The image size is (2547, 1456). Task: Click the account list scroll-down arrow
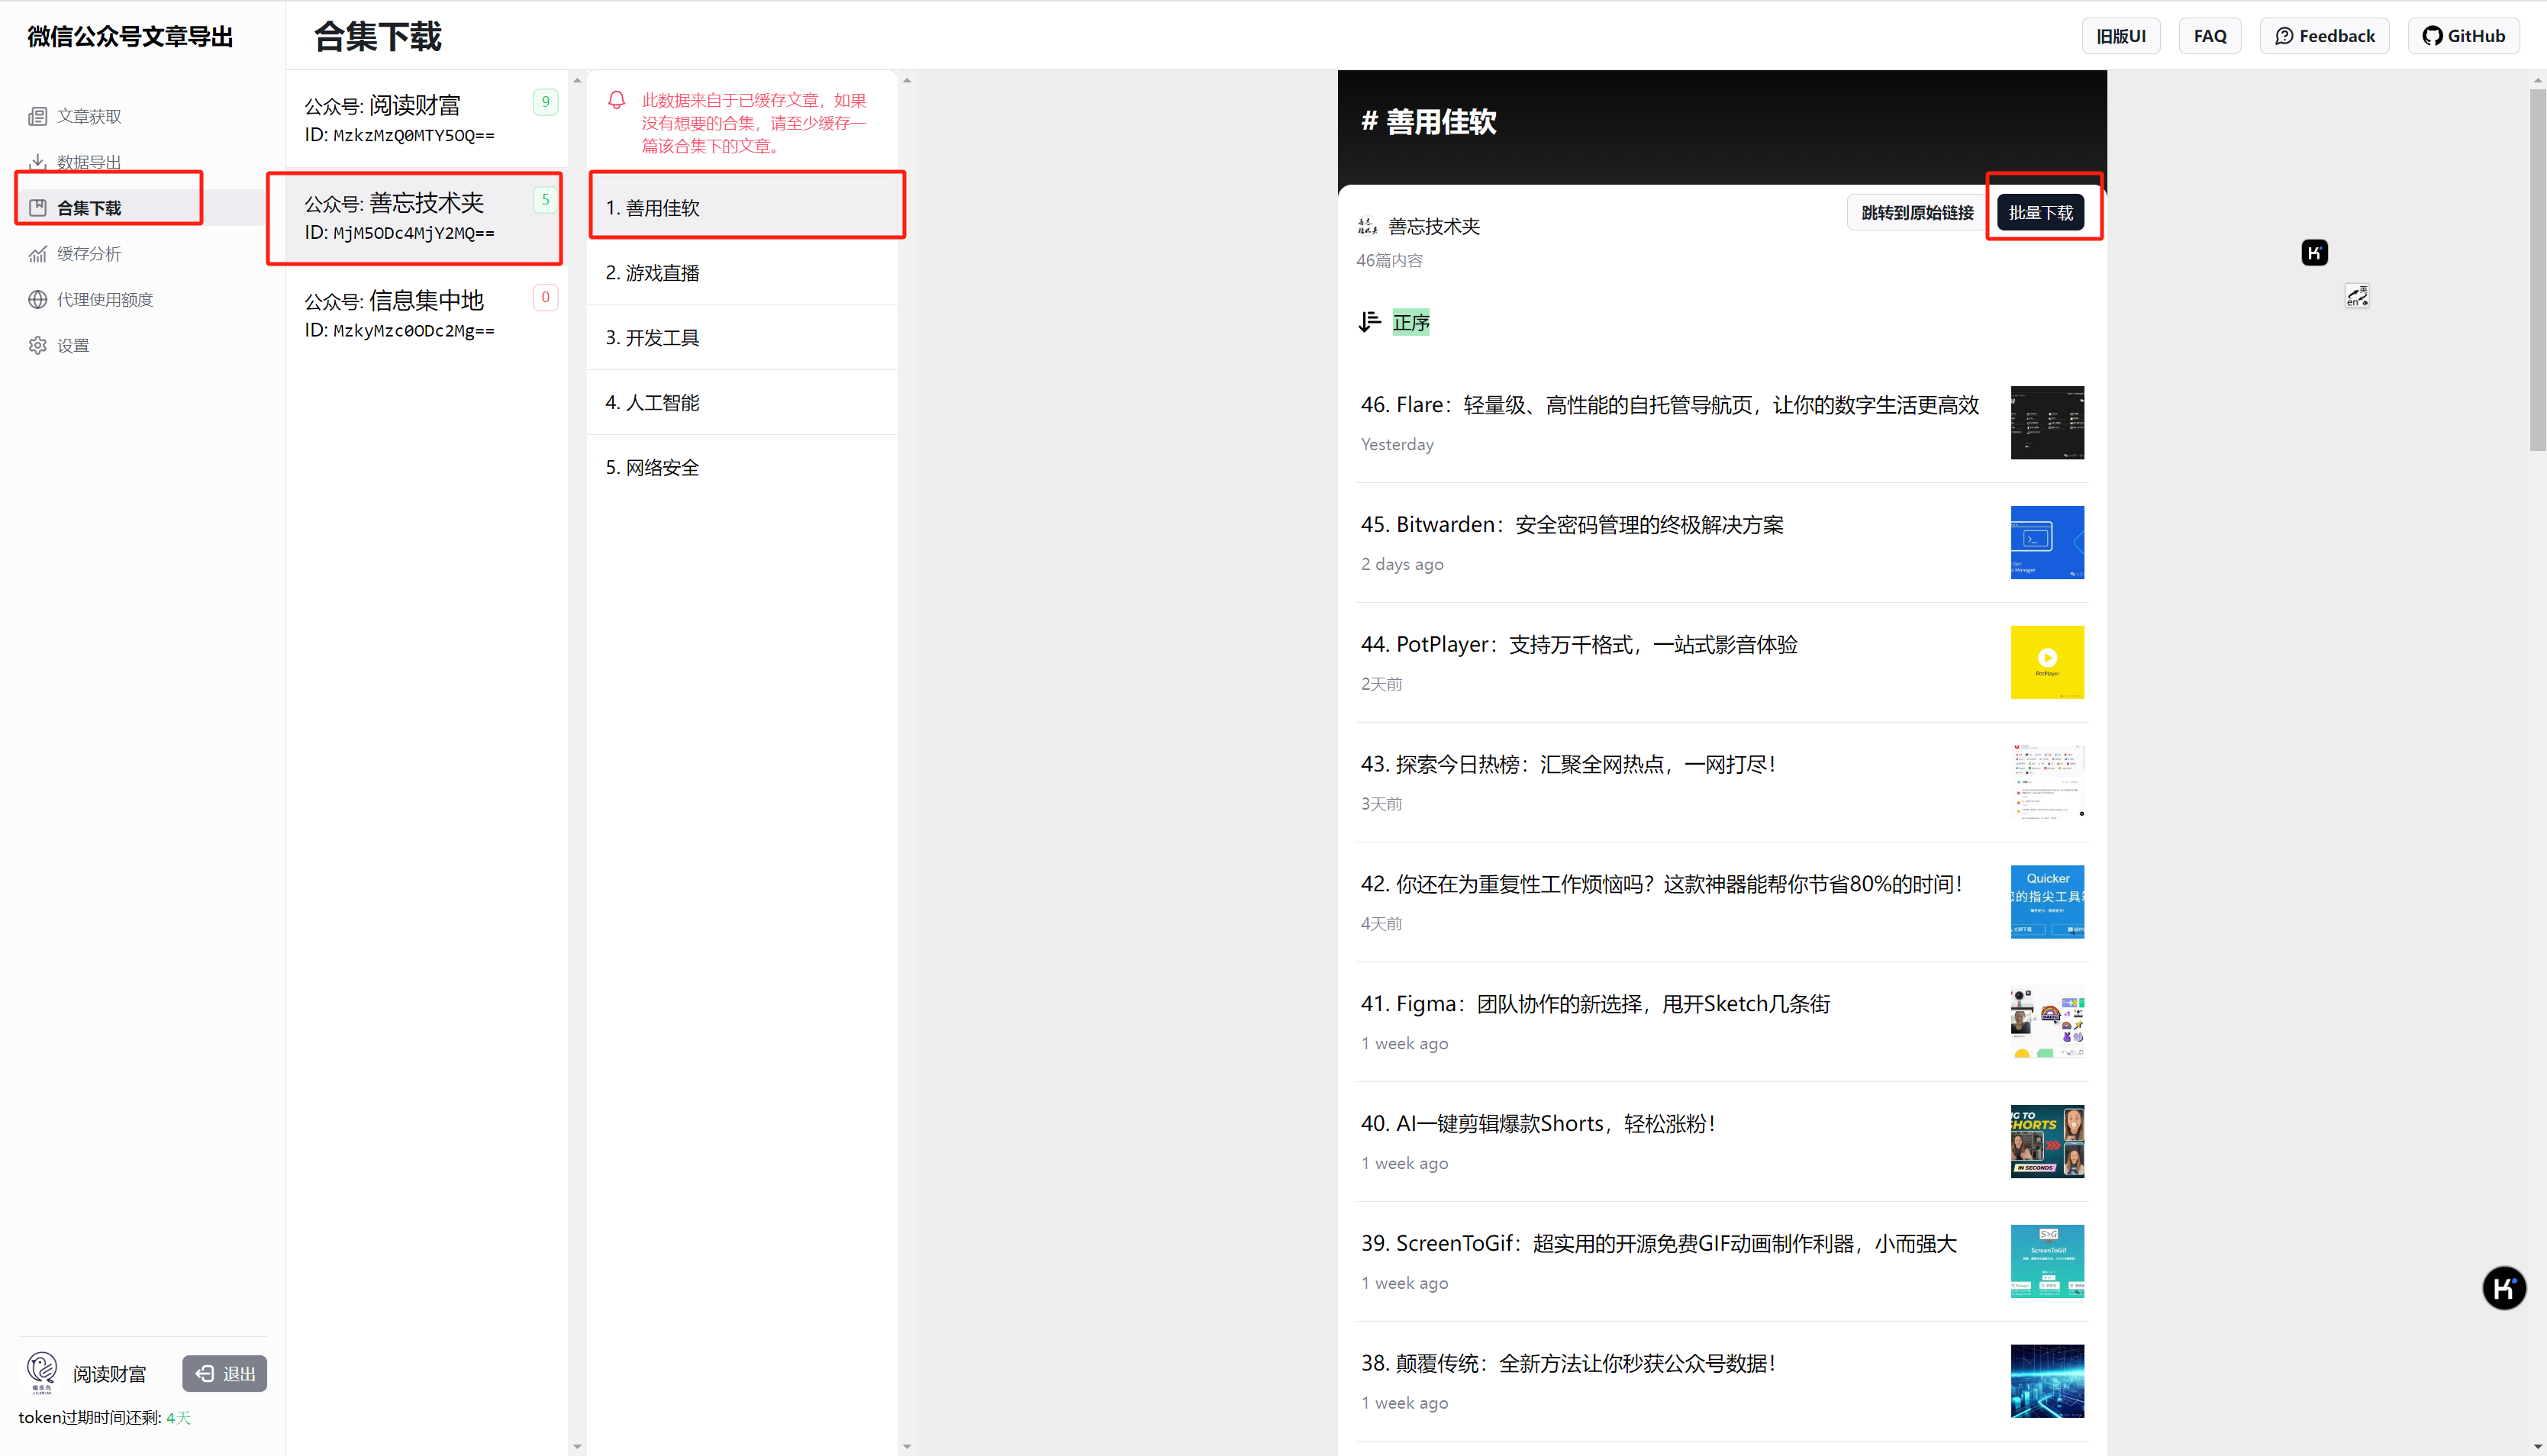(577, 1446)
